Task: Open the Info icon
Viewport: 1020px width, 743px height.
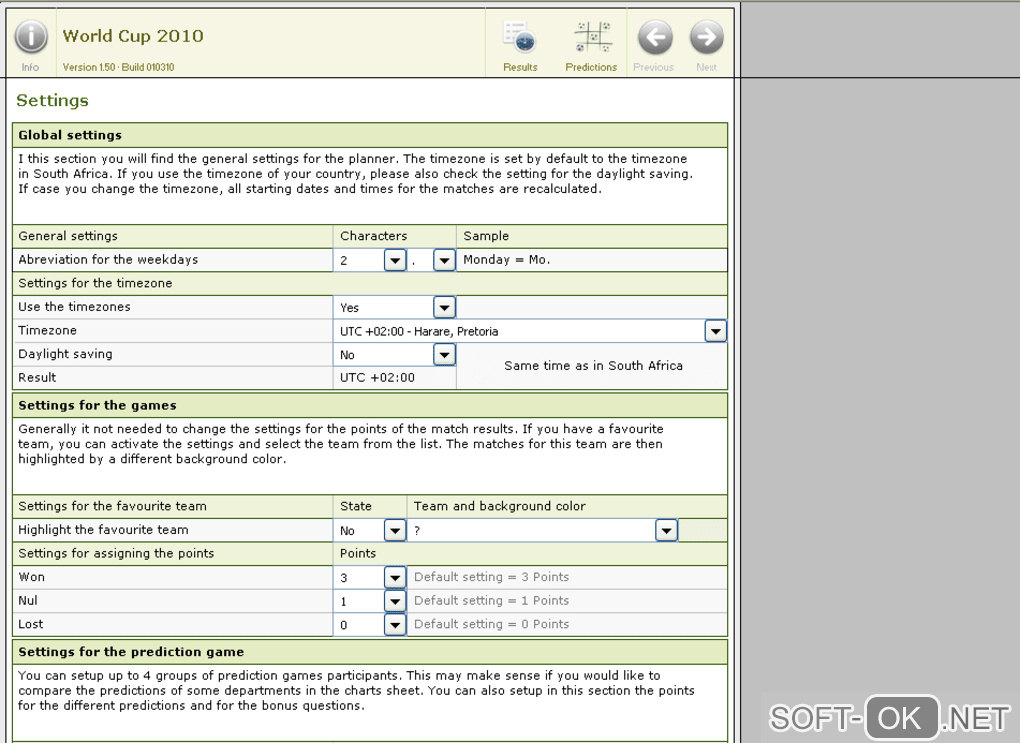Action: (x=31, y=36)
